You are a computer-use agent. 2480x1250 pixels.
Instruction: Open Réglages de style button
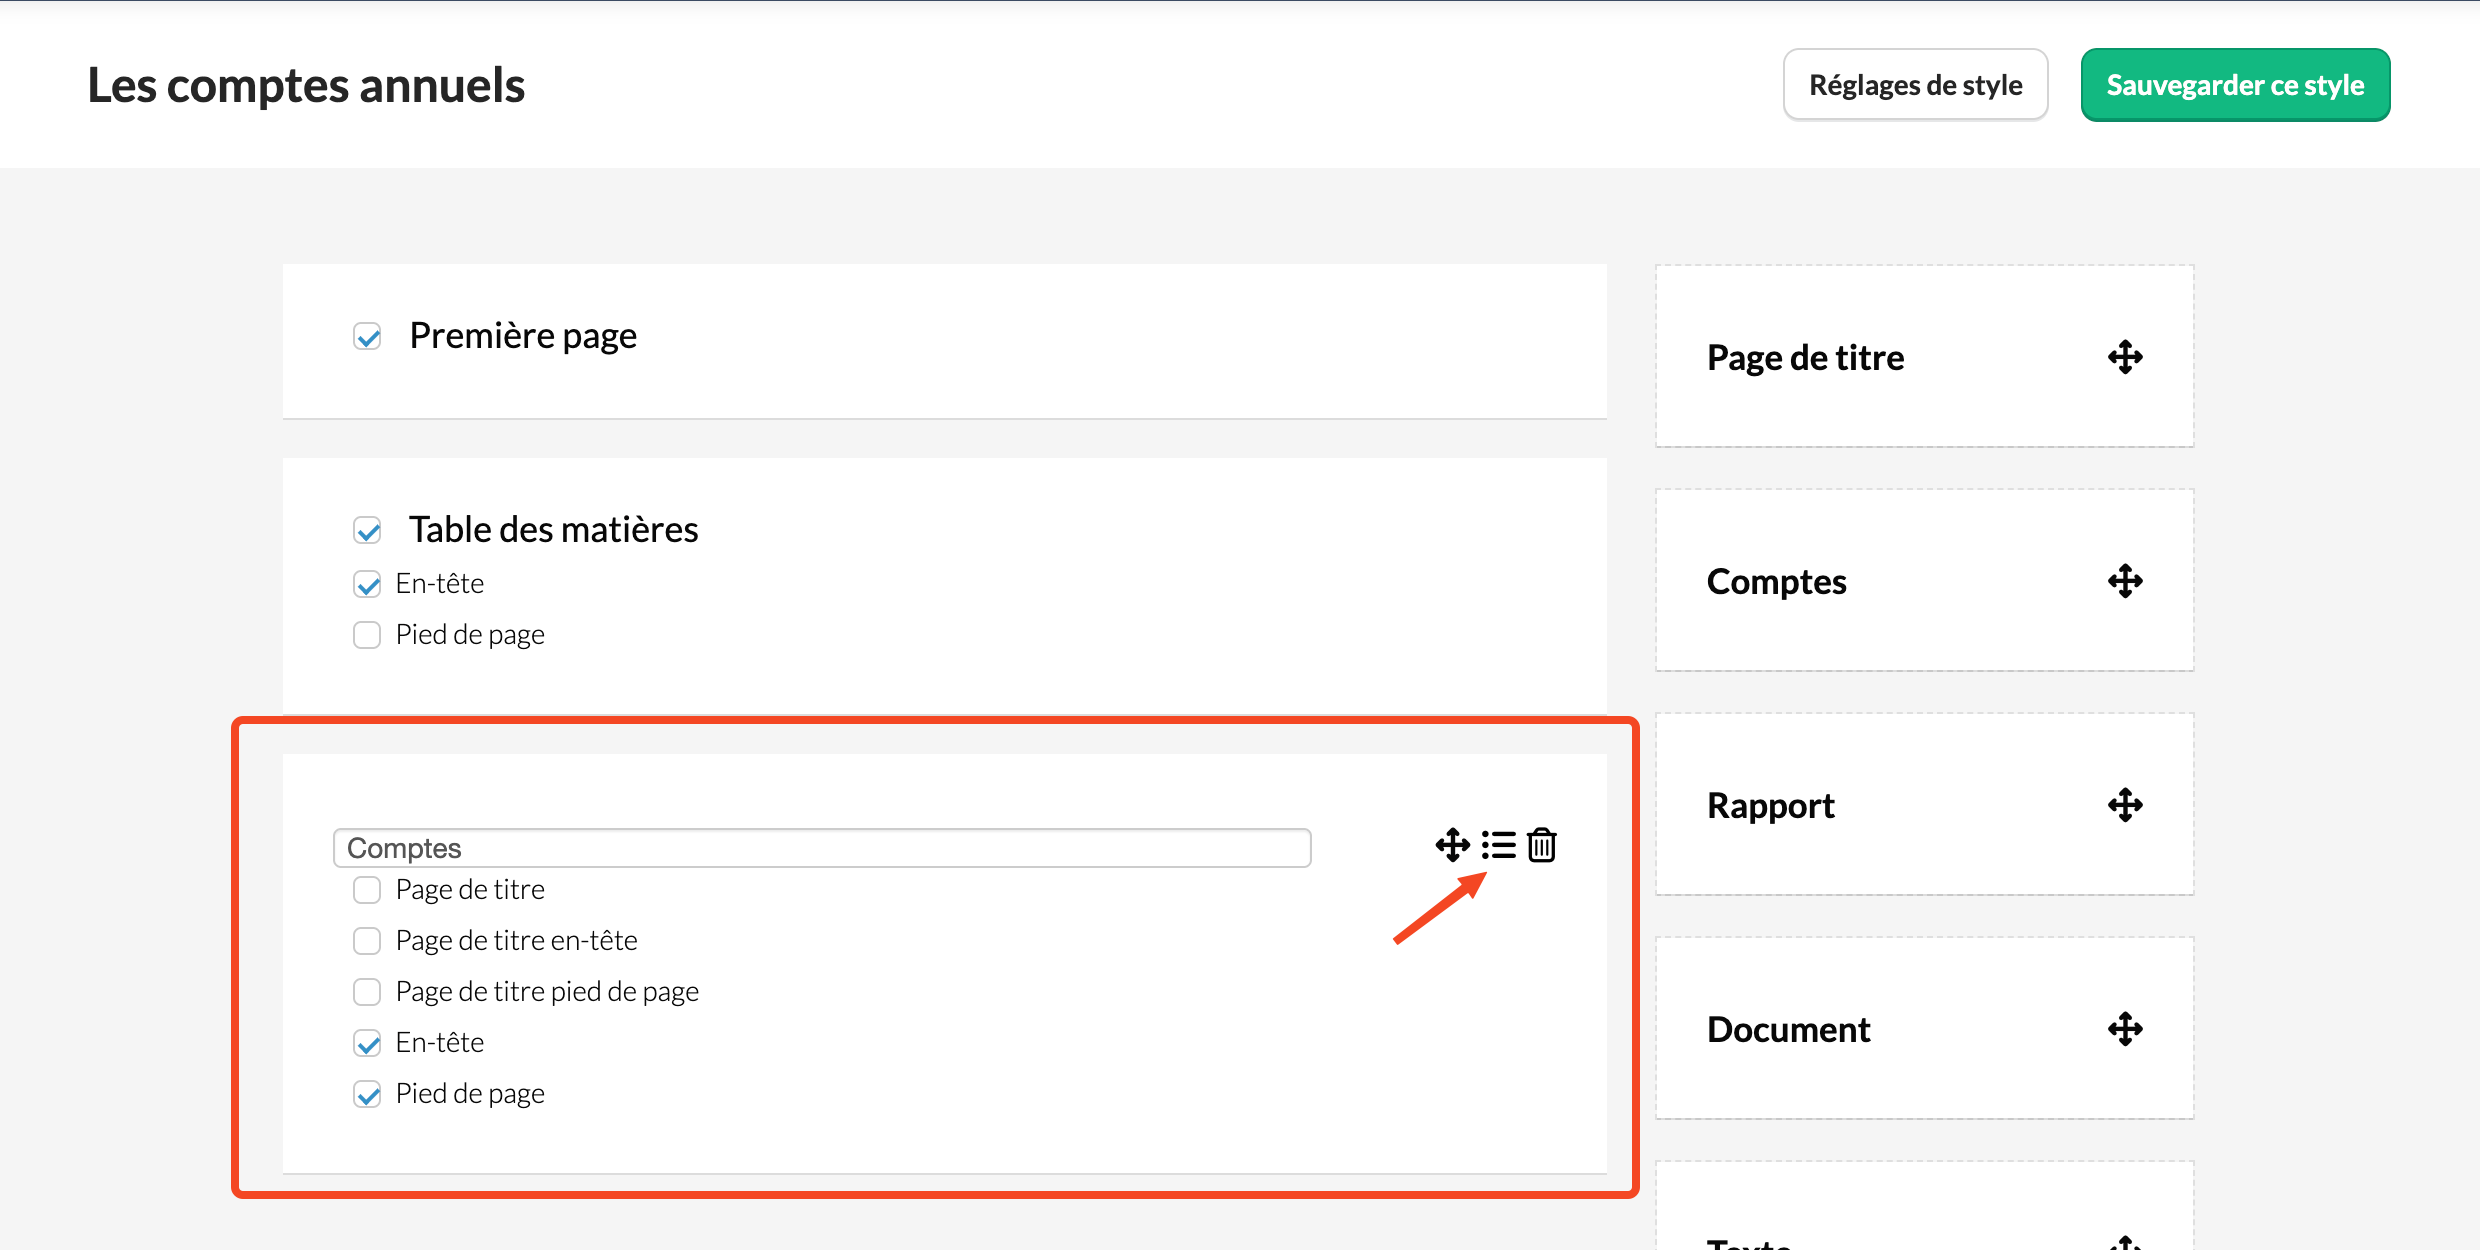[1915, 85]
